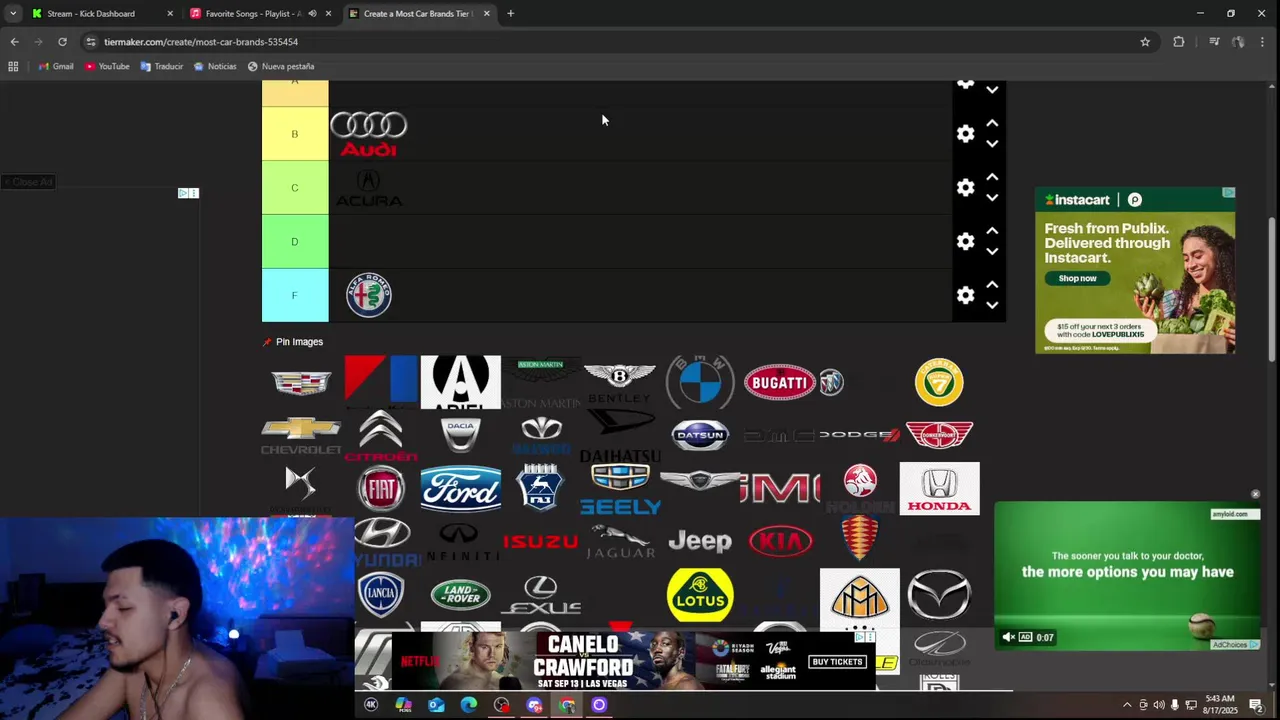Pick the Cadillac logo
Screen dimensions: 1280x720
coord(301,382)
